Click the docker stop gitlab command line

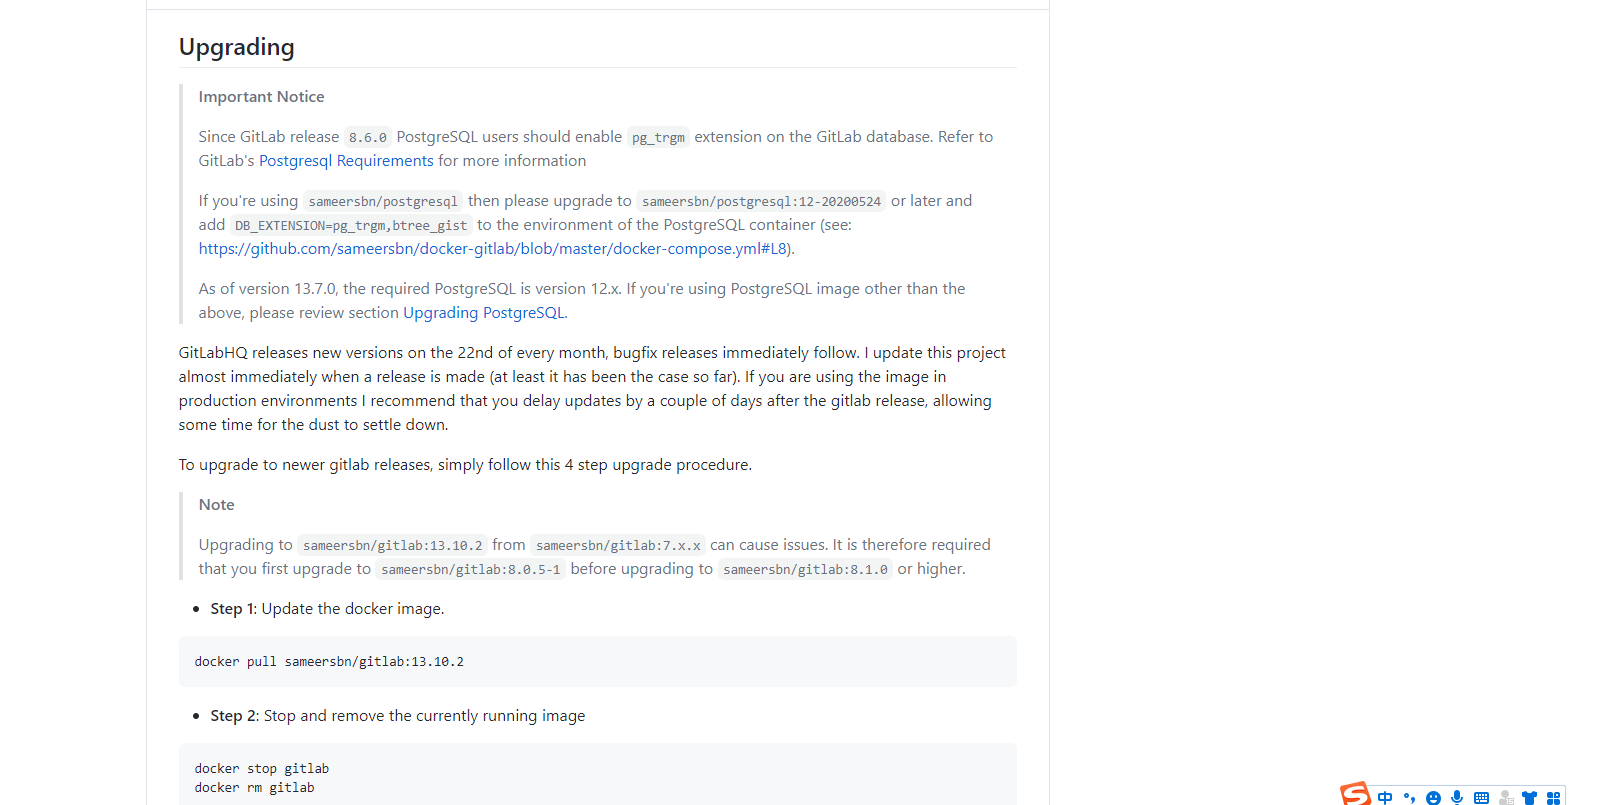pos(262,769)
